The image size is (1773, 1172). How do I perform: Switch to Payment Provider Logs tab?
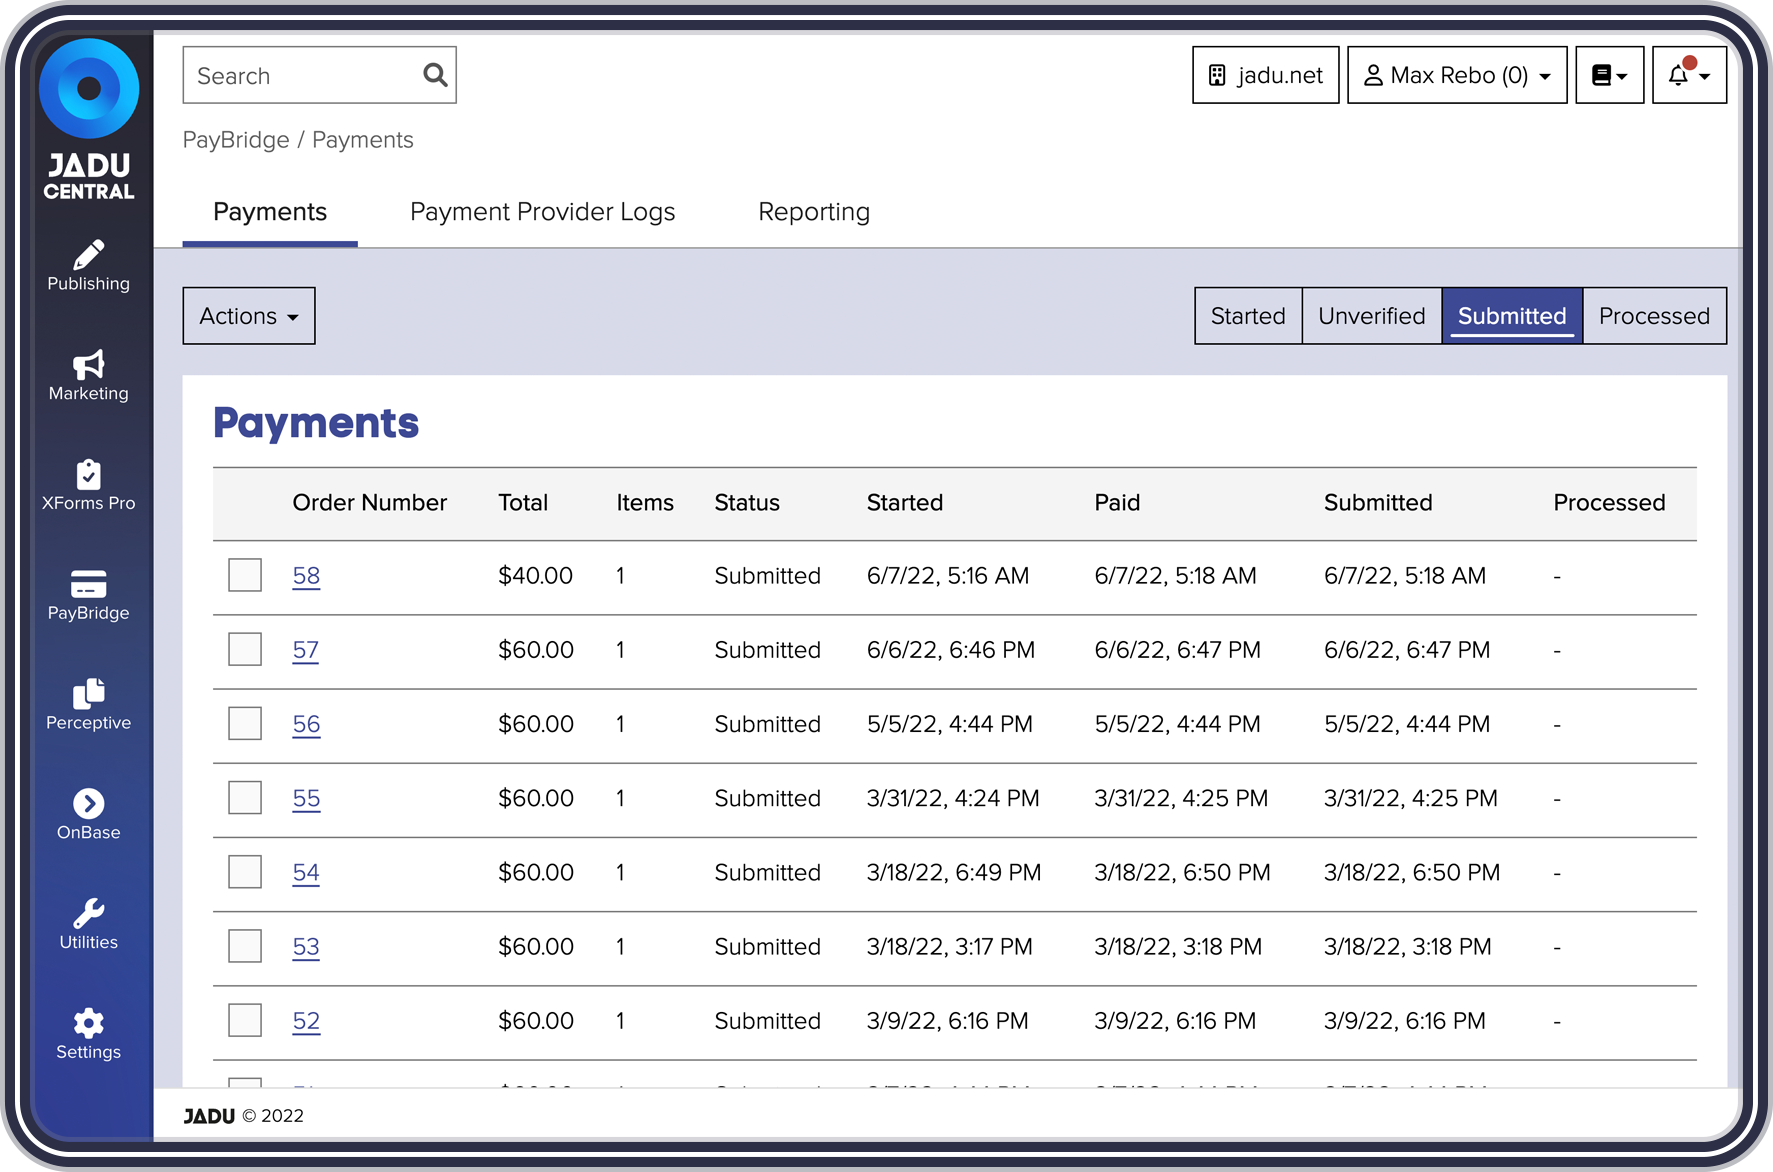click(x=543, y=212)
